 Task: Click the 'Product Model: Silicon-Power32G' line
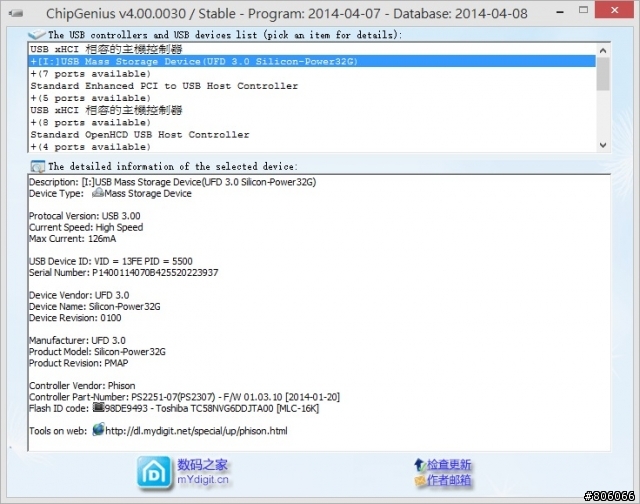pyautogui.click(x=98, y=352)
